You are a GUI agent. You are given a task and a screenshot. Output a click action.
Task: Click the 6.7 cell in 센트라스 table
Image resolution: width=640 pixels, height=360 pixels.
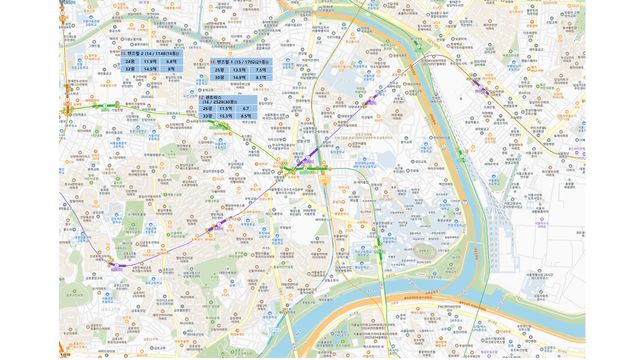[247, 109]
